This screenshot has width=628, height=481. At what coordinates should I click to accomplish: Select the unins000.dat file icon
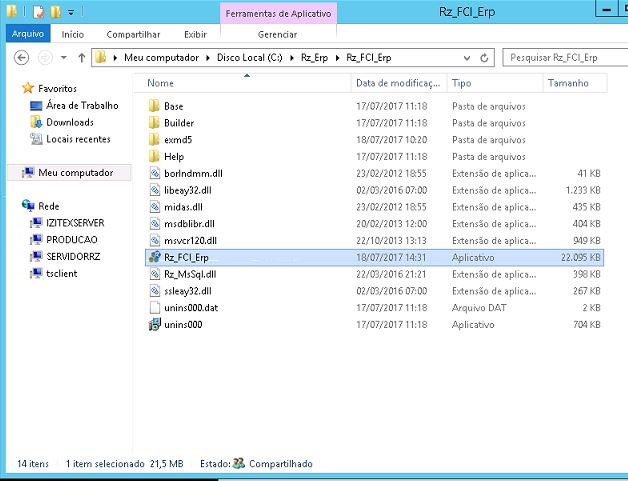155,308
